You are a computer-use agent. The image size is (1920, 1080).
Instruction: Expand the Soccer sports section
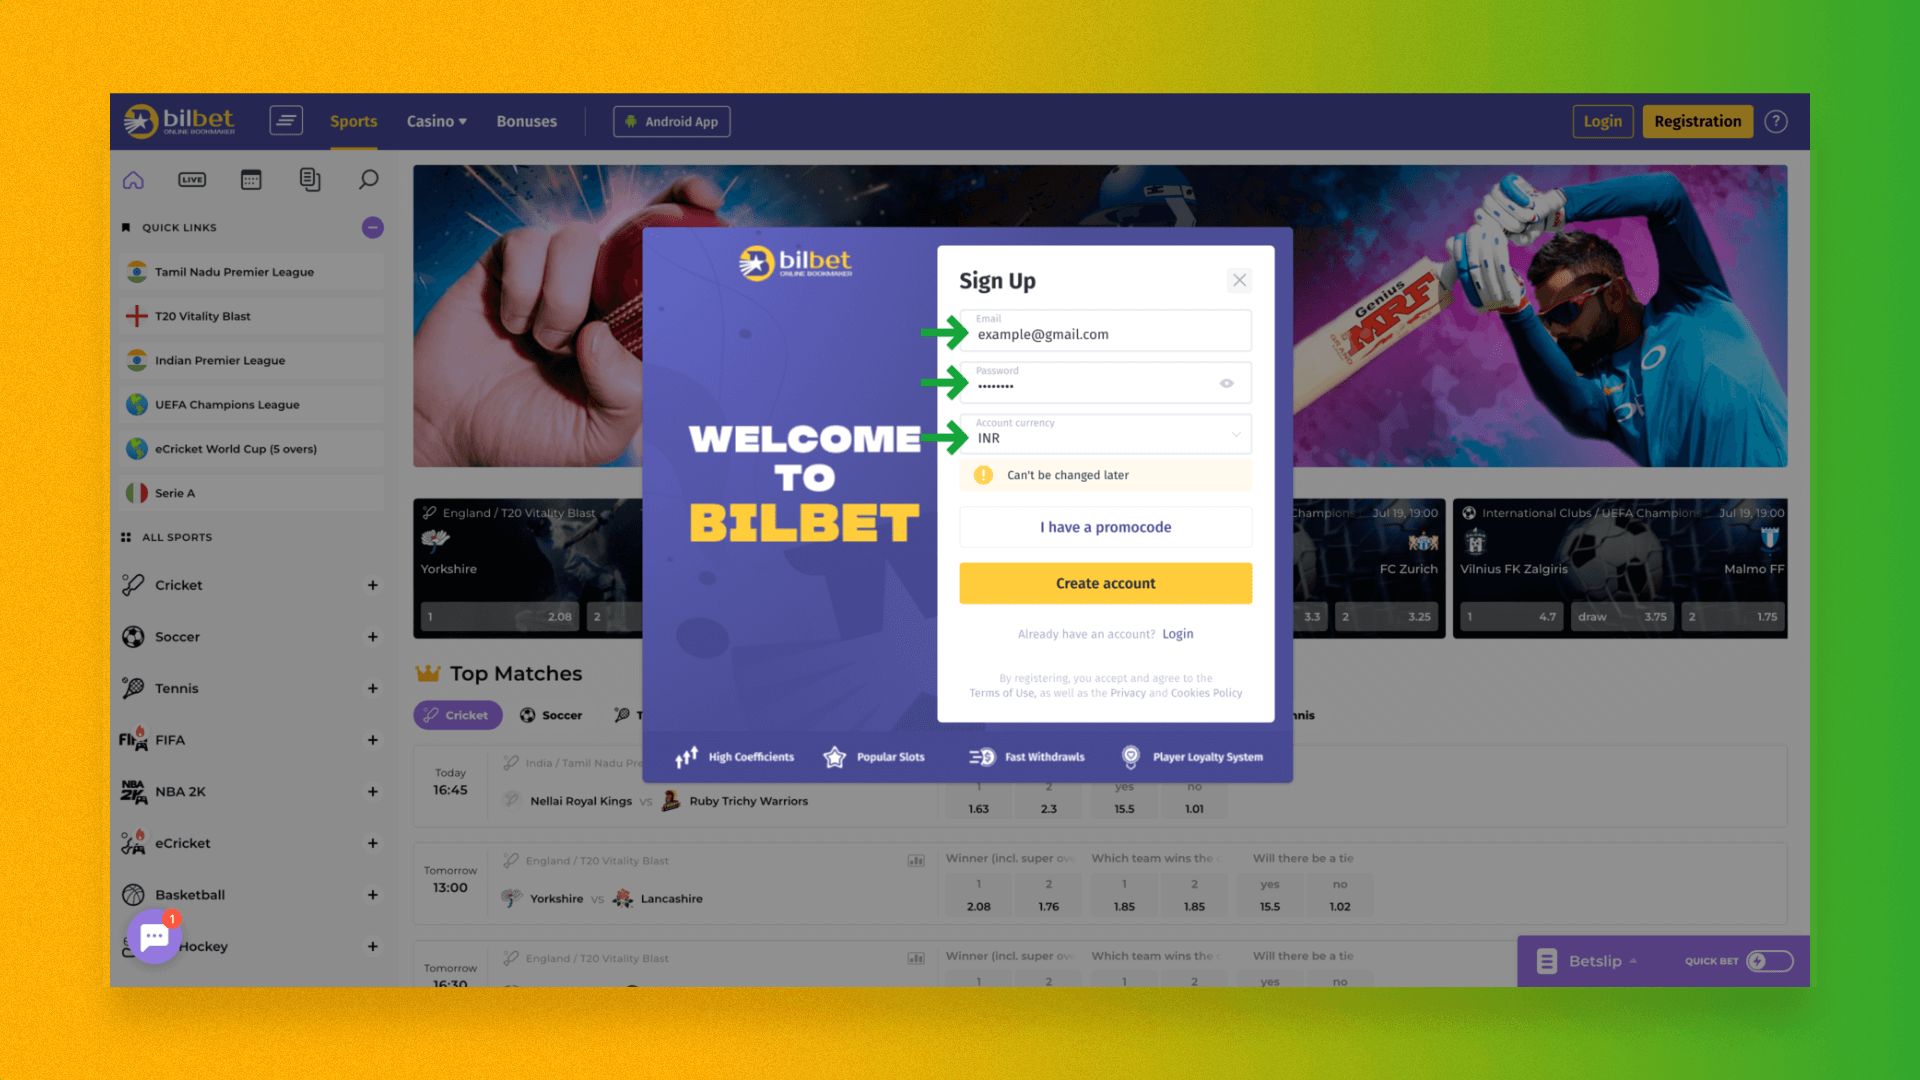(372, 637)
